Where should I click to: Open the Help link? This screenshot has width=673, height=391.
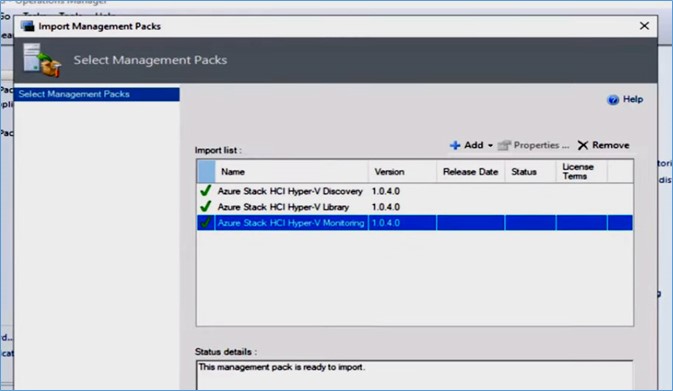tap(633, 99)
